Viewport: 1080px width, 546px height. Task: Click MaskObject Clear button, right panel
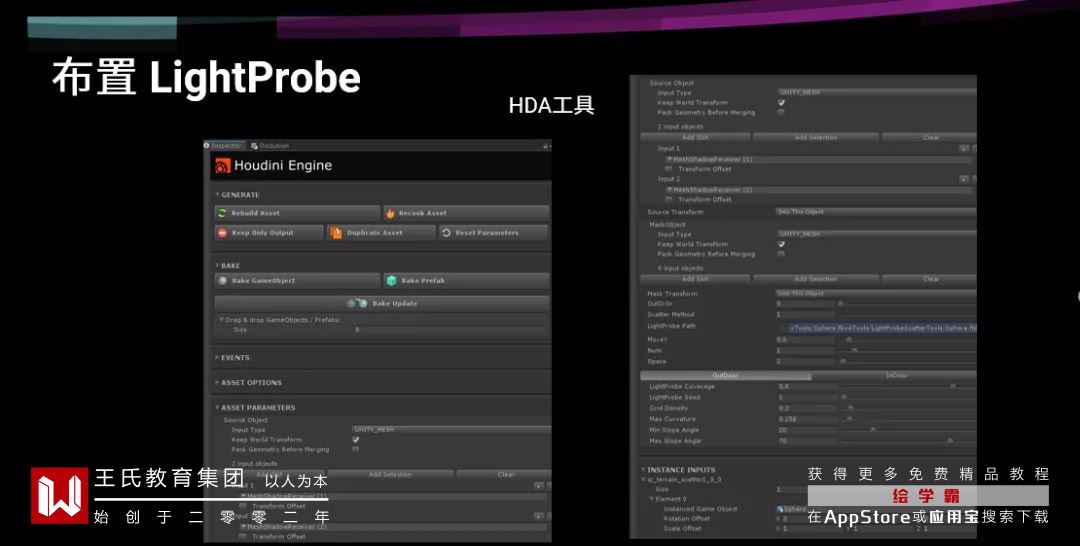(x=929, y=280)
